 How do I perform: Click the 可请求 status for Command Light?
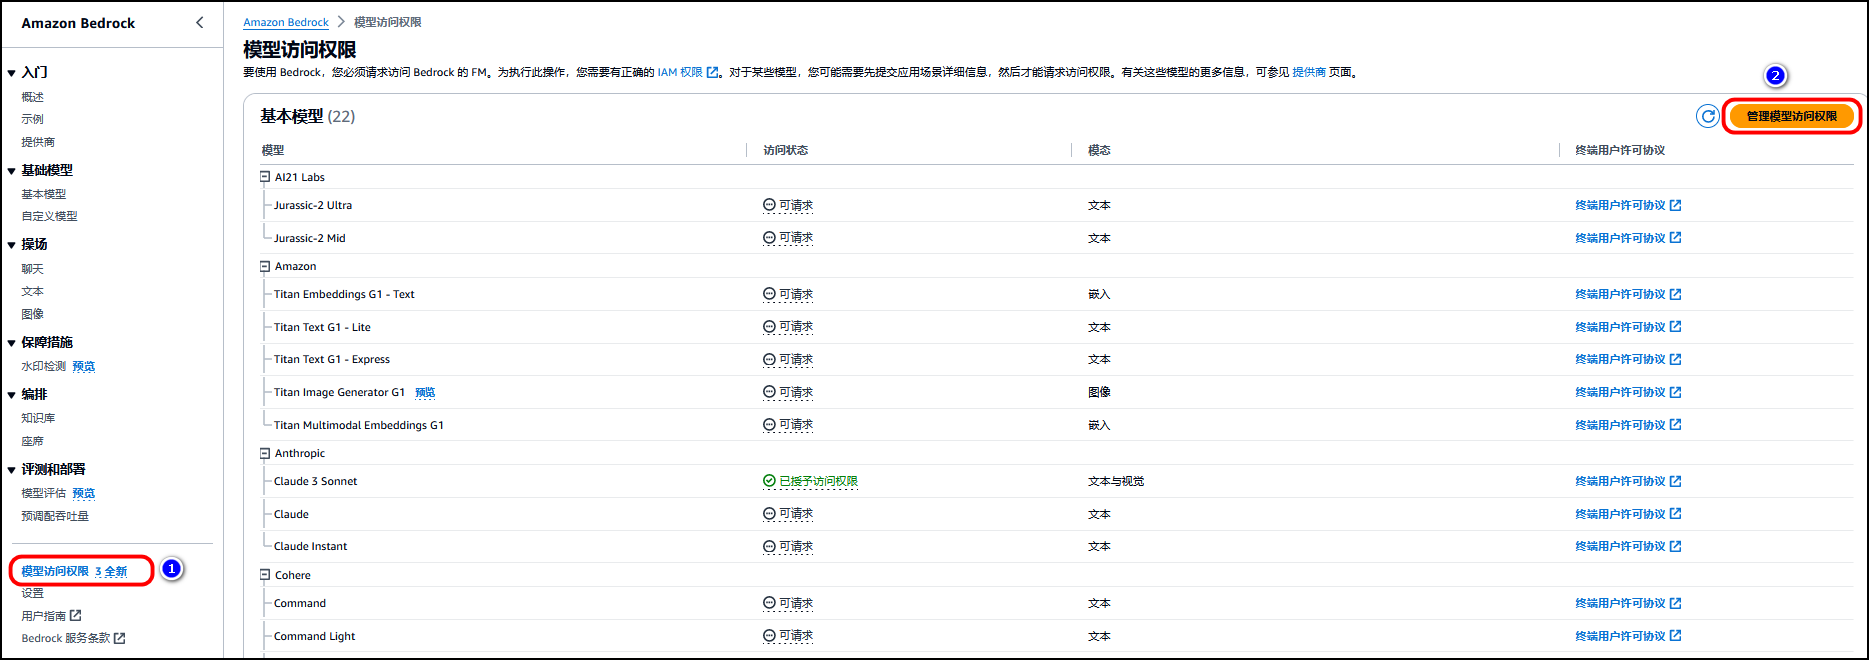pyautogui.click(x=796, y=636)
